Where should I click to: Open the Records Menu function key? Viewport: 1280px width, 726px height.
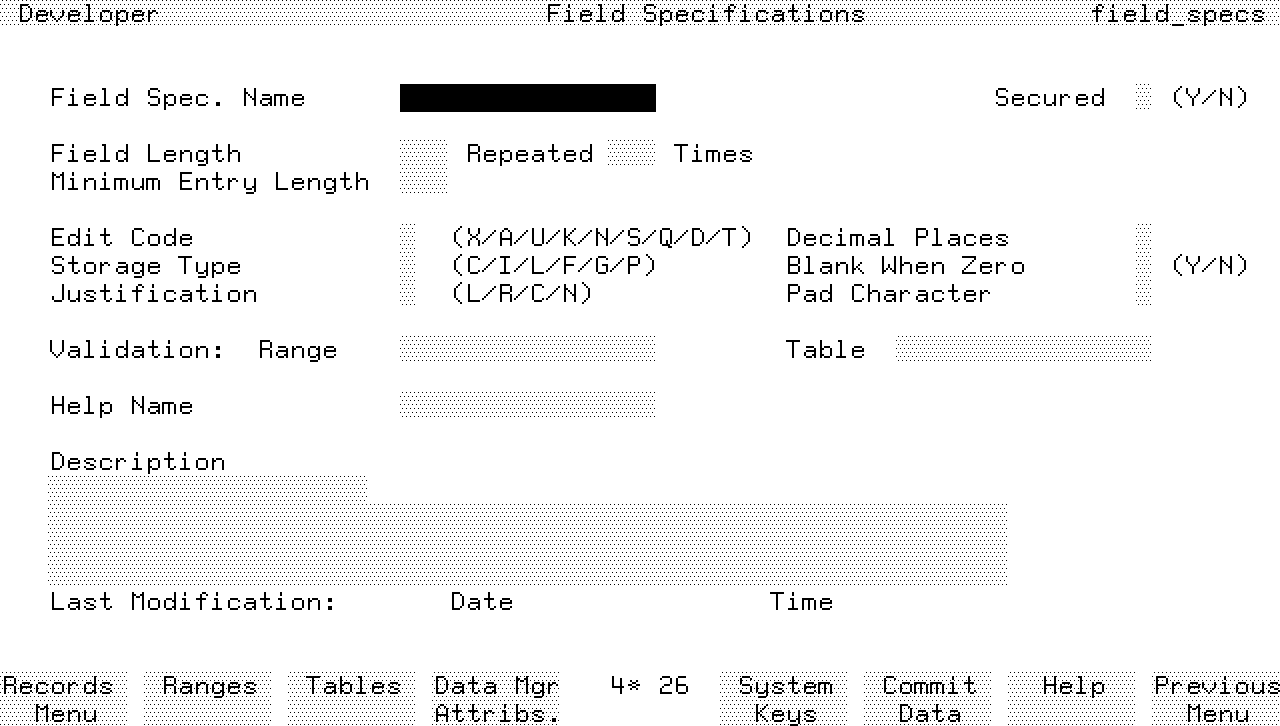click(64, 699)
